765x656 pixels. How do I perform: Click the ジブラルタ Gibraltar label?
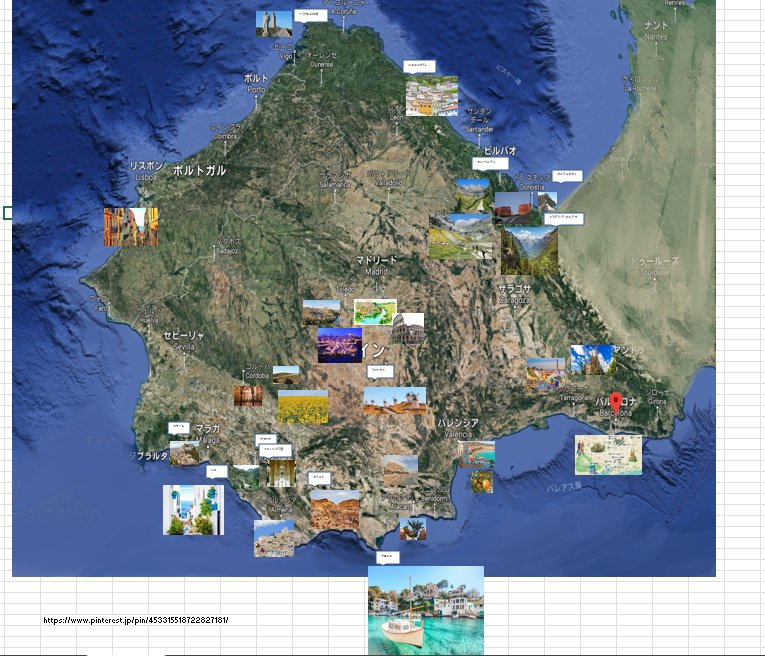coord(150,456)
